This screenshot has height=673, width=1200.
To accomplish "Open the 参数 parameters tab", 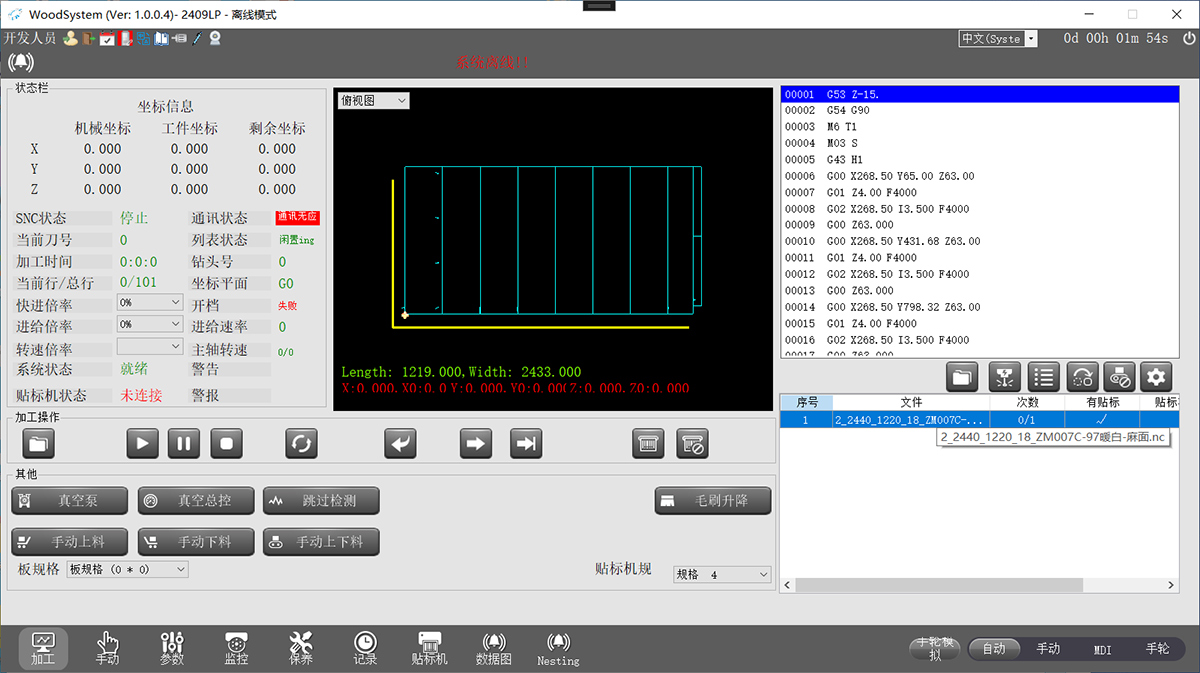I will pyautogui.click(x=171, y=648).
